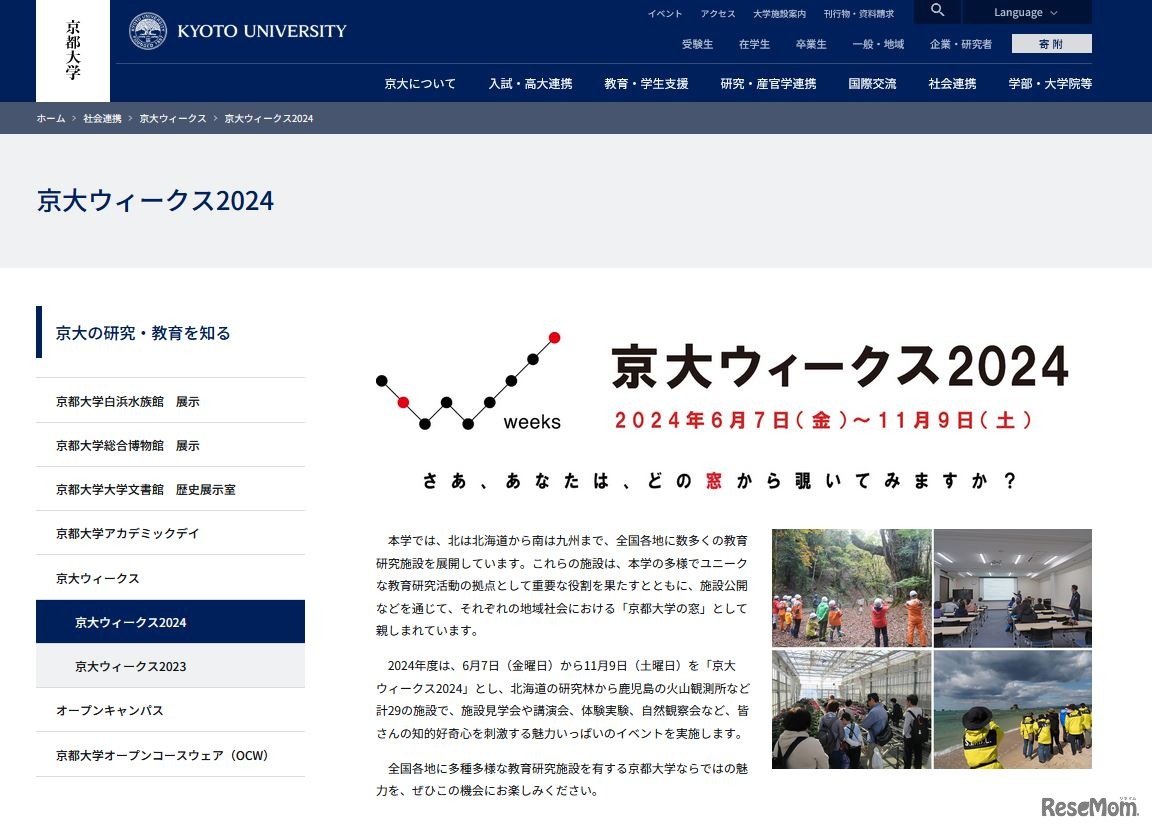The image size is (1152, 830).
Task: Open the Language dropdown
Action: click(x=1026, y=12)
